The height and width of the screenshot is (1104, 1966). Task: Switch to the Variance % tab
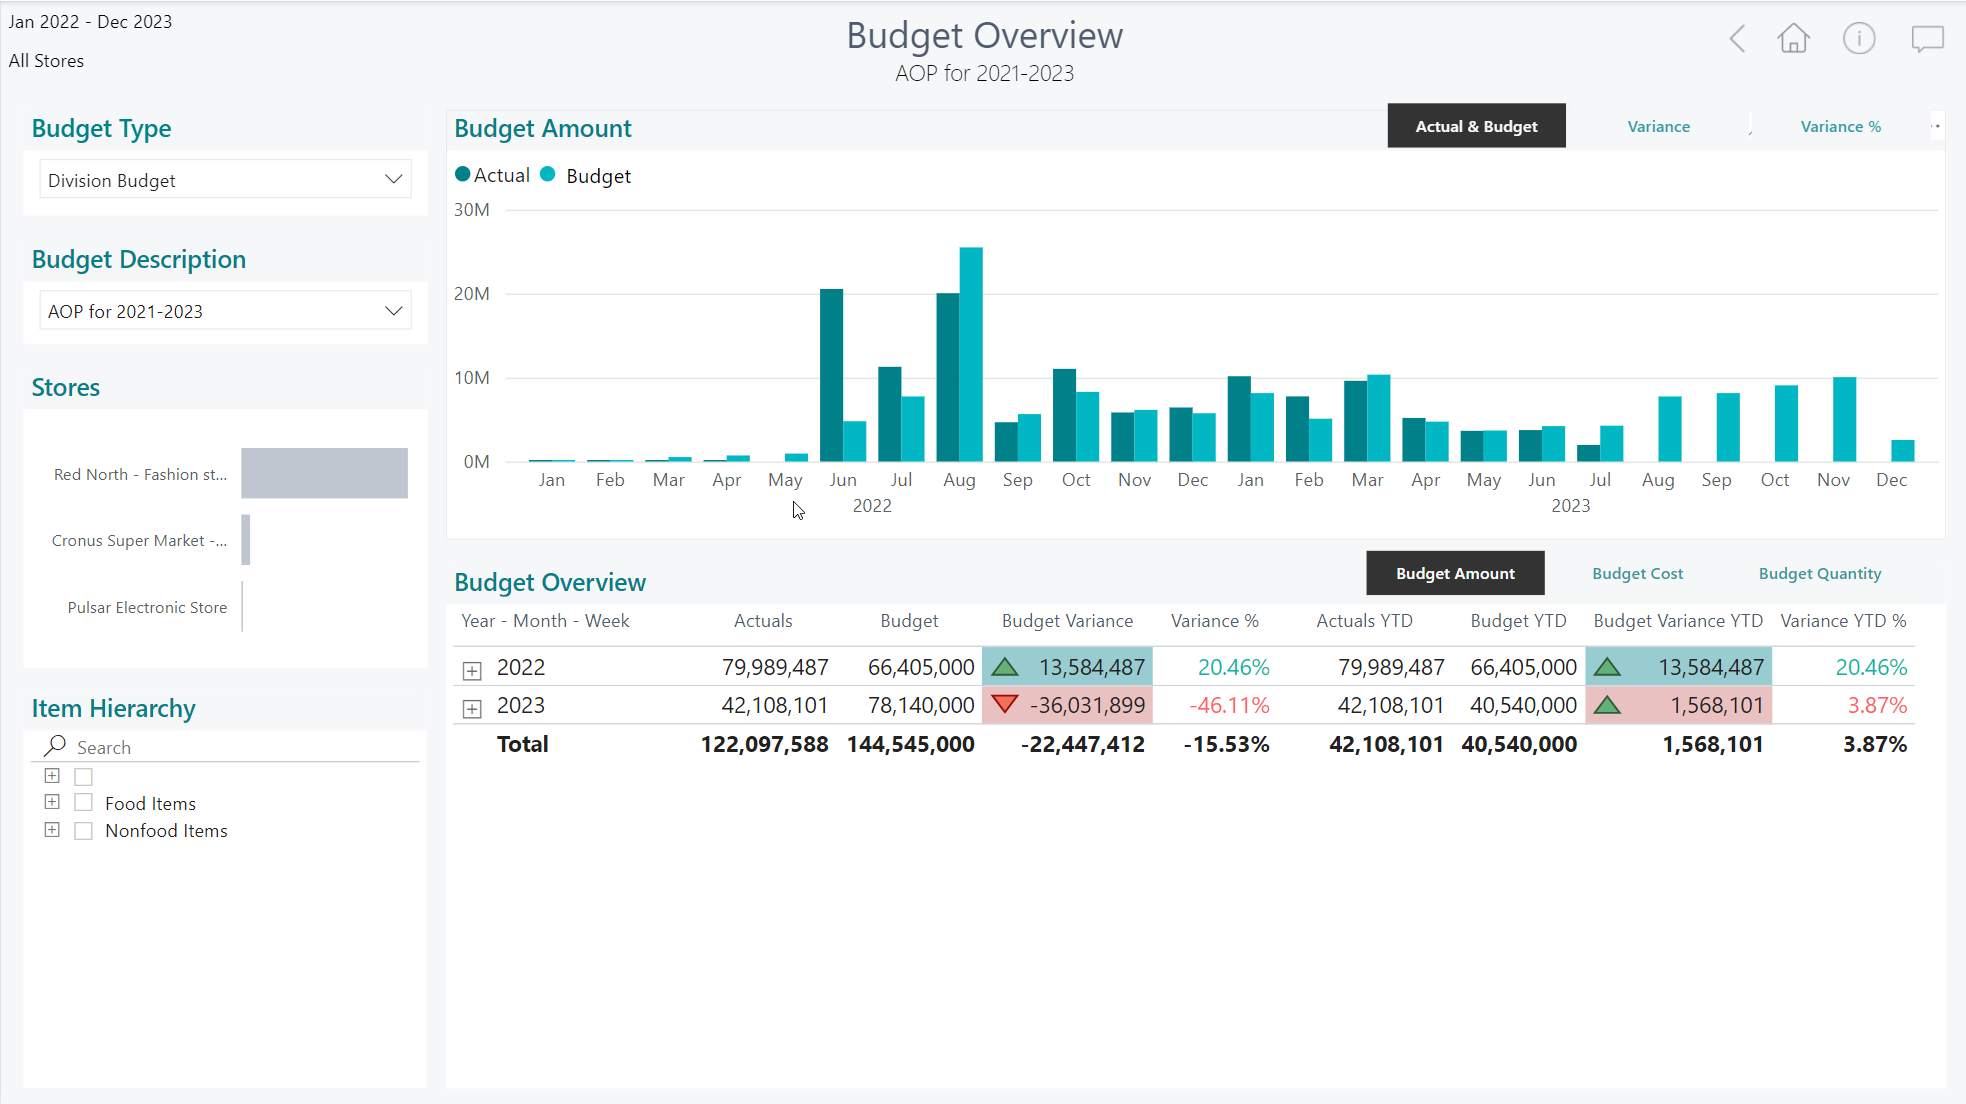[x=1840, y=126]
